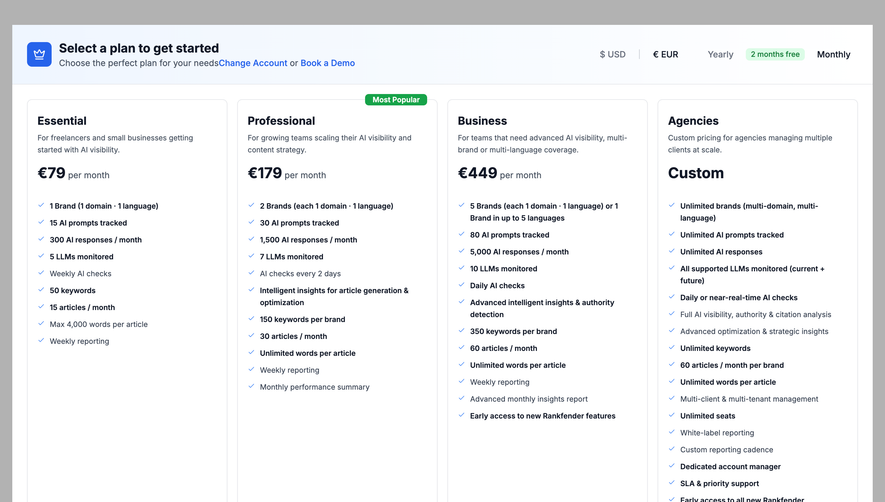Click the blue crown icon in the header
The width and height of the screenshot is (885, 502).
[x=39, y=54]
